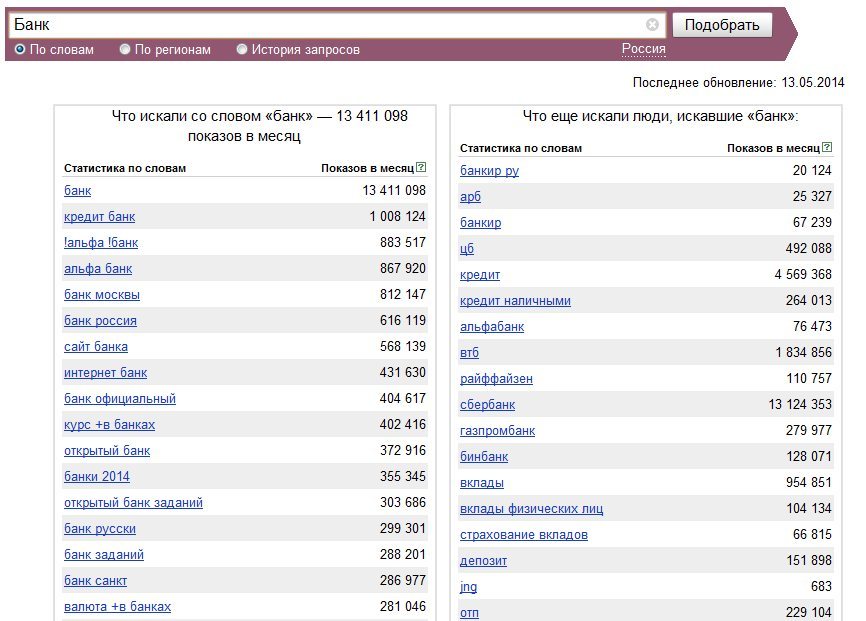Follow the 'открытый банк заданий' link
Viewport: 866px width, 621px height.
(133, 503)
